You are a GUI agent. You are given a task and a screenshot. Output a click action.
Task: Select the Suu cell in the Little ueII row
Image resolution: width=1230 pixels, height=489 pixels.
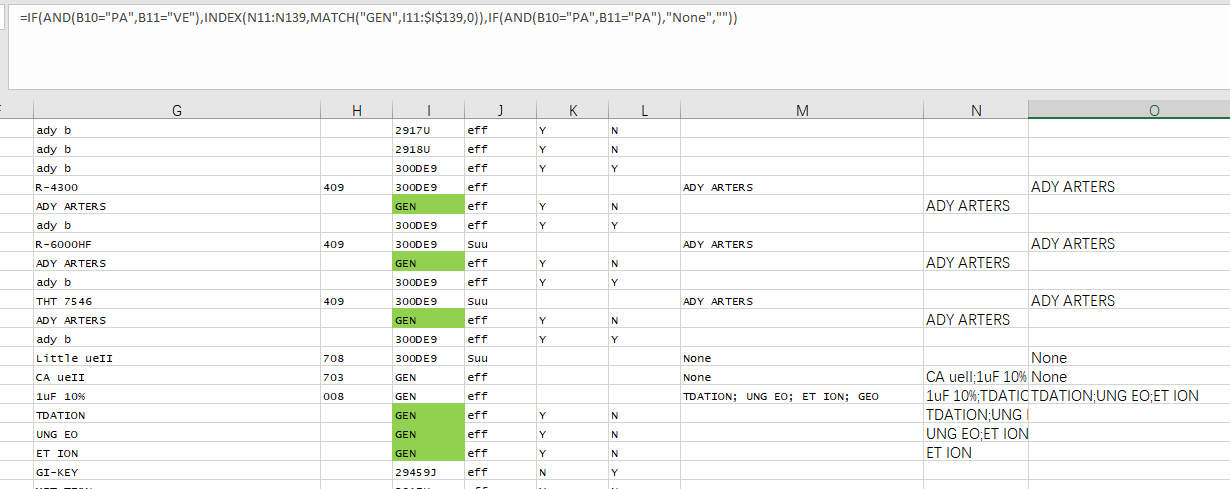(x=501, y=358)
